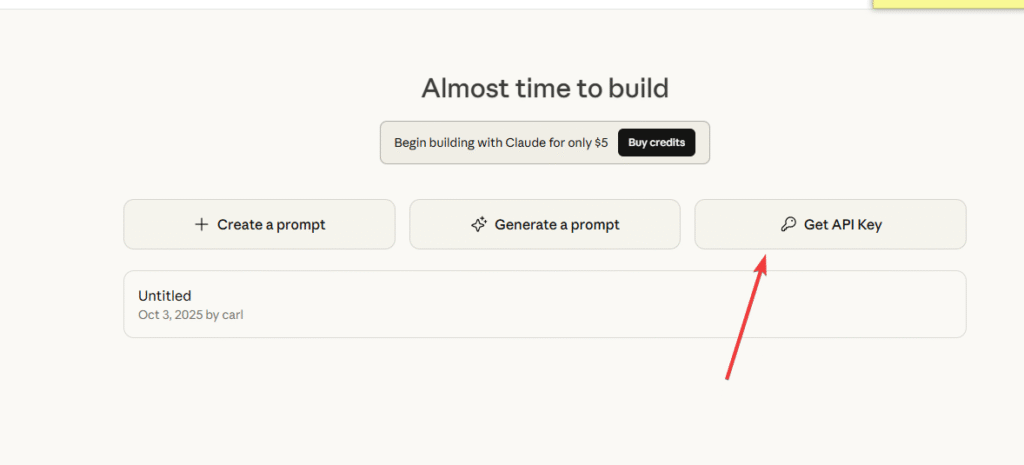Click the "Almost time to build" heading
This screenshot has height=465, width=1024.
545,88
